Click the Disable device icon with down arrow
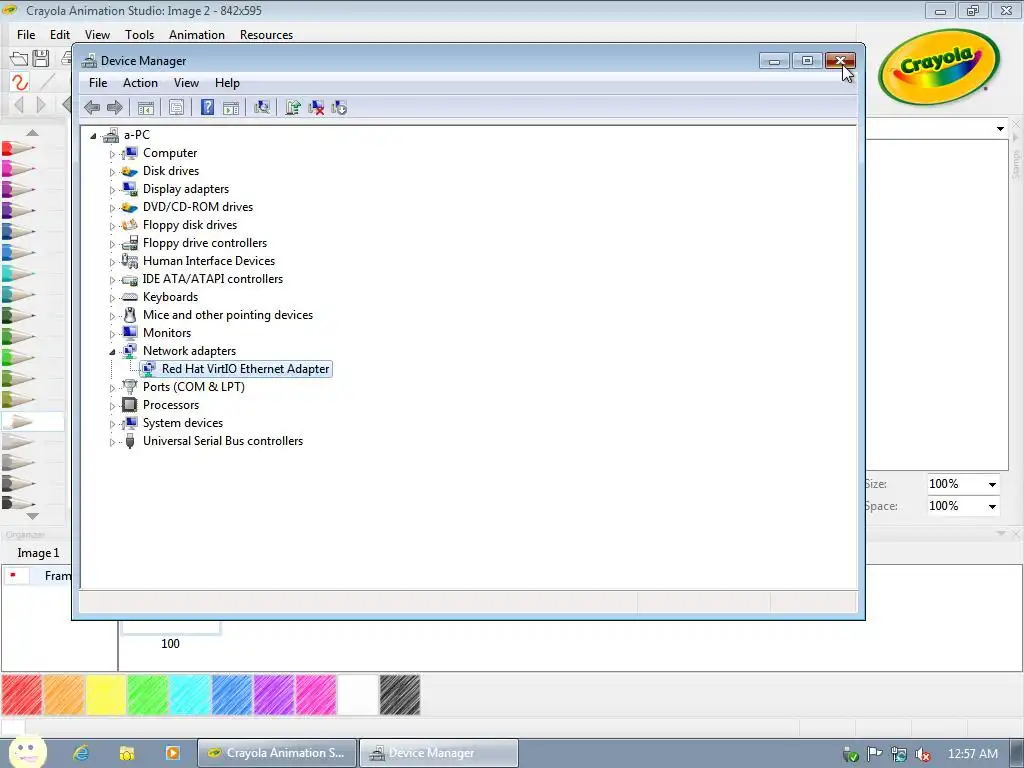Screen dimensions: 1024x768 pos(339,108)
